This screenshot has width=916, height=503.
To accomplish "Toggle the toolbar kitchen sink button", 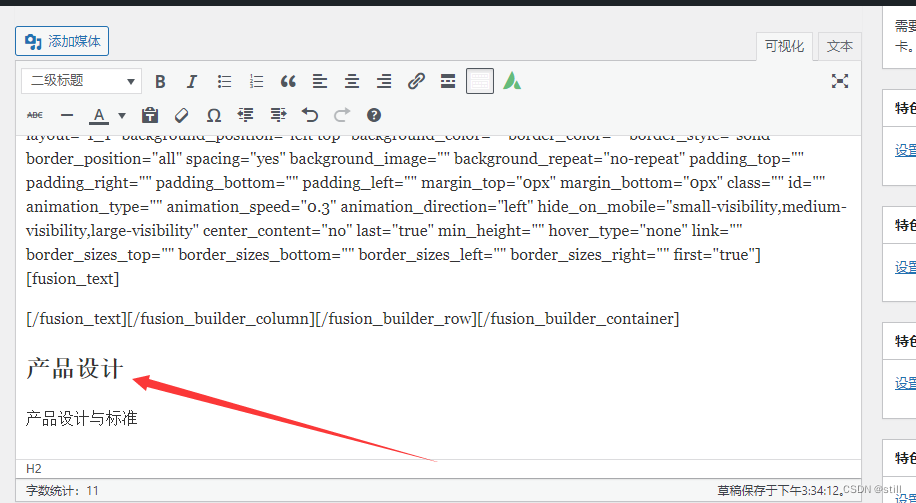I will click(x=480, y=81).
